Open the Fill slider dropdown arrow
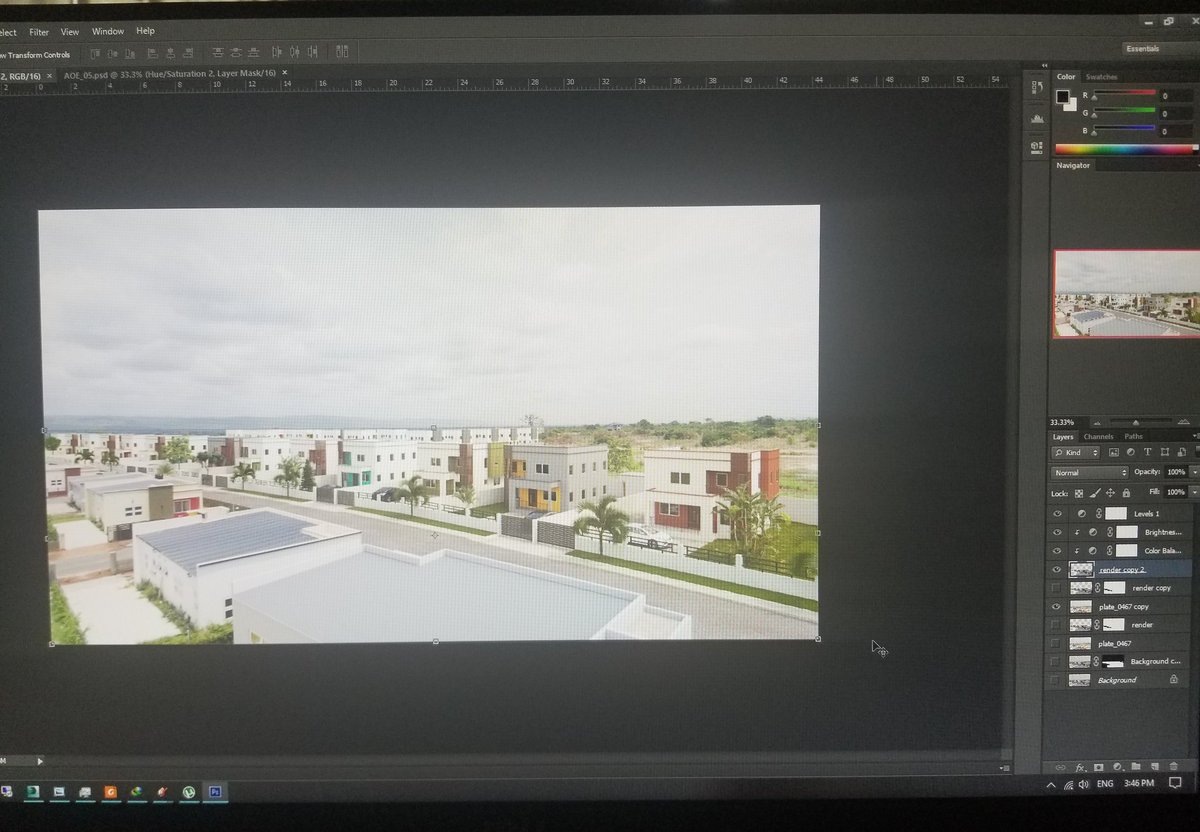 coord(1195,492)
